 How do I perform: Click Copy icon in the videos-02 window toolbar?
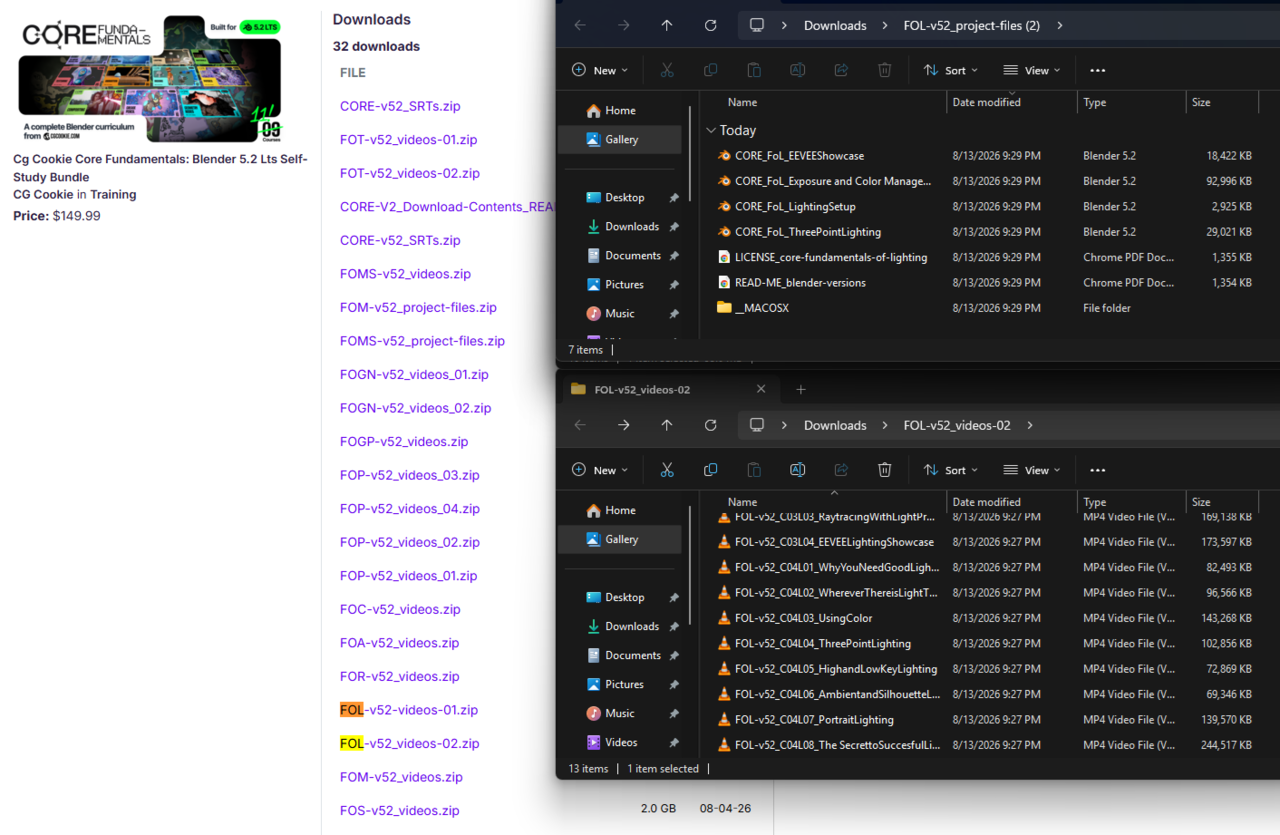(710, 470)
